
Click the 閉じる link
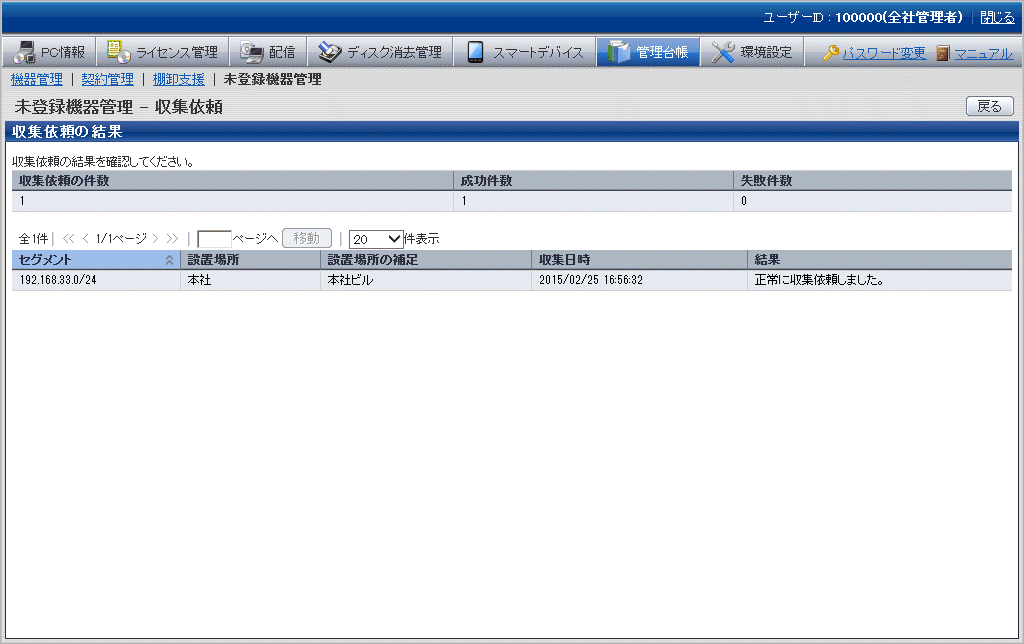(x=998, y=18)
